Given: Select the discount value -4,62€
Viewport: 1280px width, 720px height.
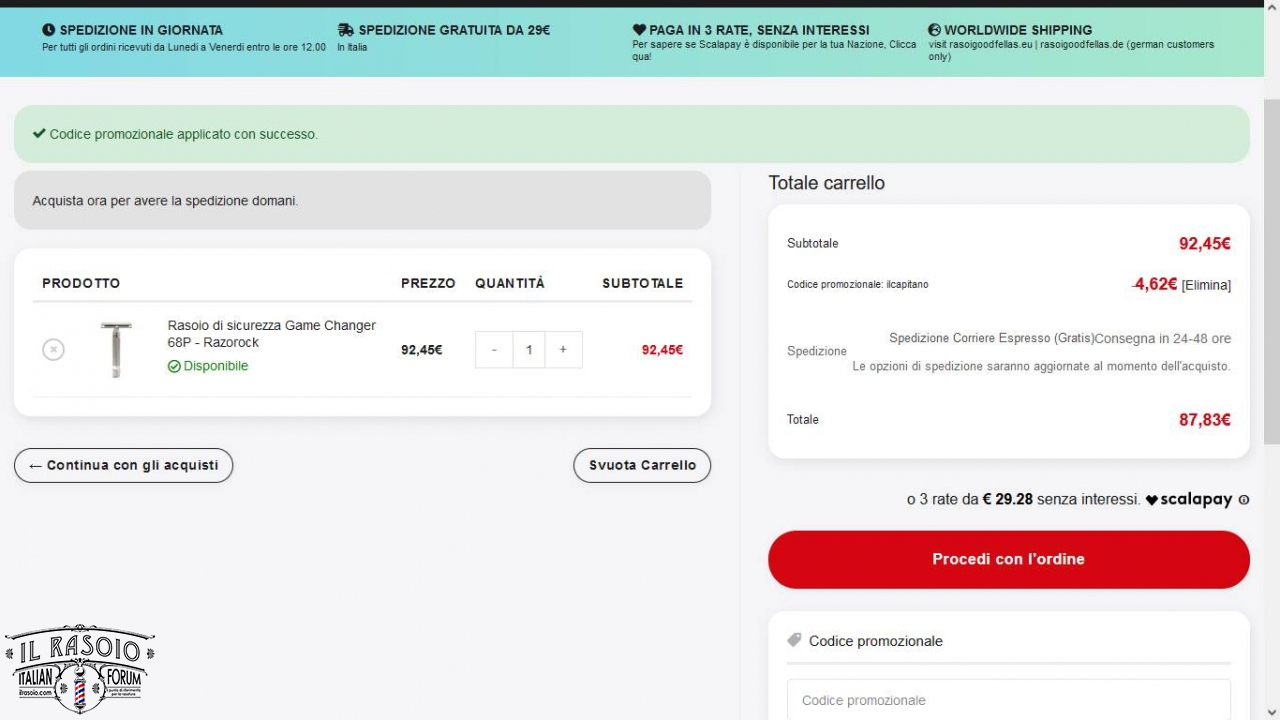Looking at the screenshot, I should coord(1154,284).
